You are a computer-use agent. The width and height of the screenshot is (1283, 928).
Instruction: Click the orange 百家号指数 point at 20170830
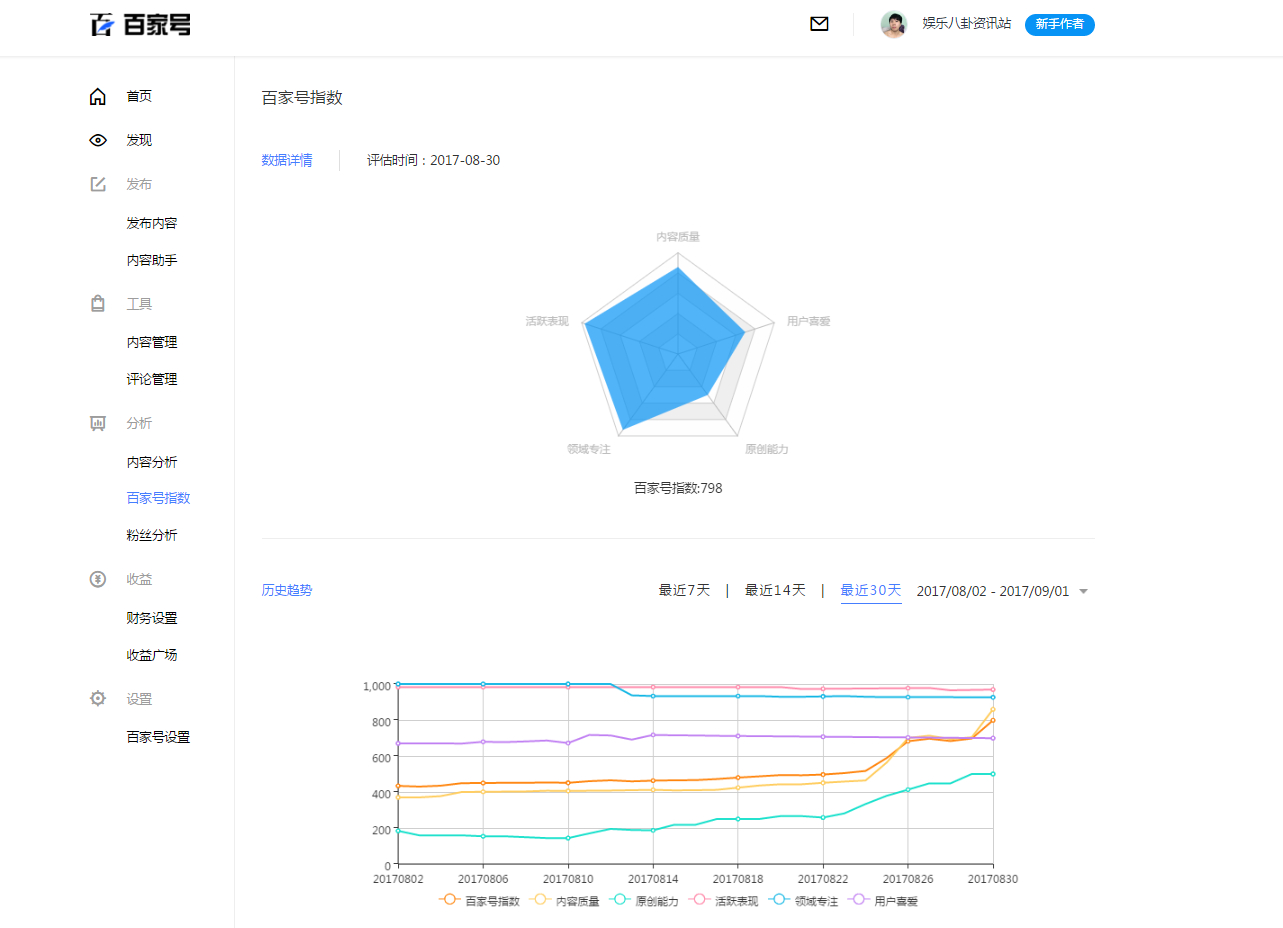point(993,720)
